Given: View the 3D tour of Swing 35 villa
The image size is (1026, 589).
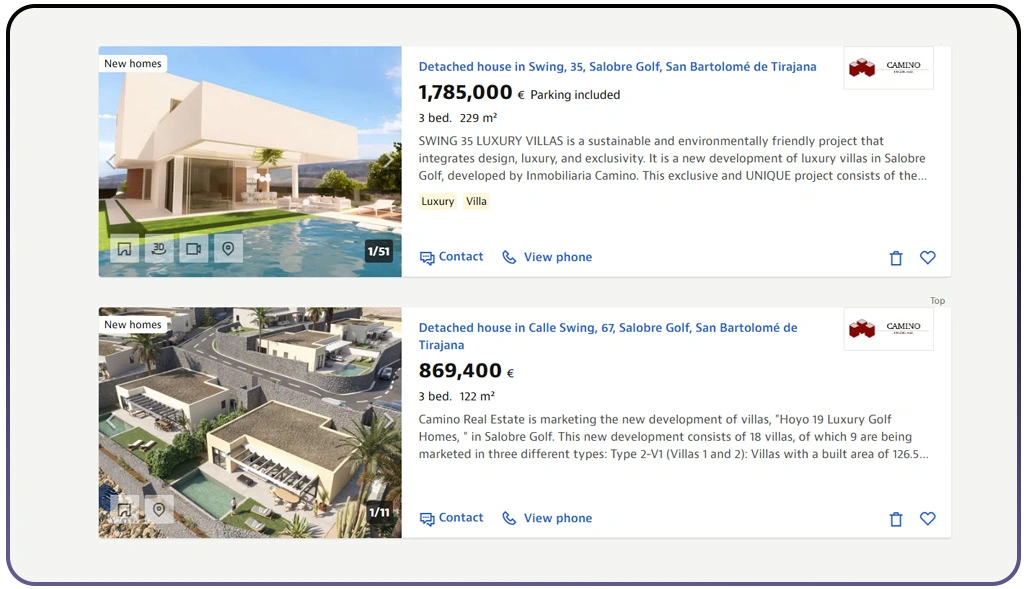Looking at the screenshot, I should [x=159, y=249].
